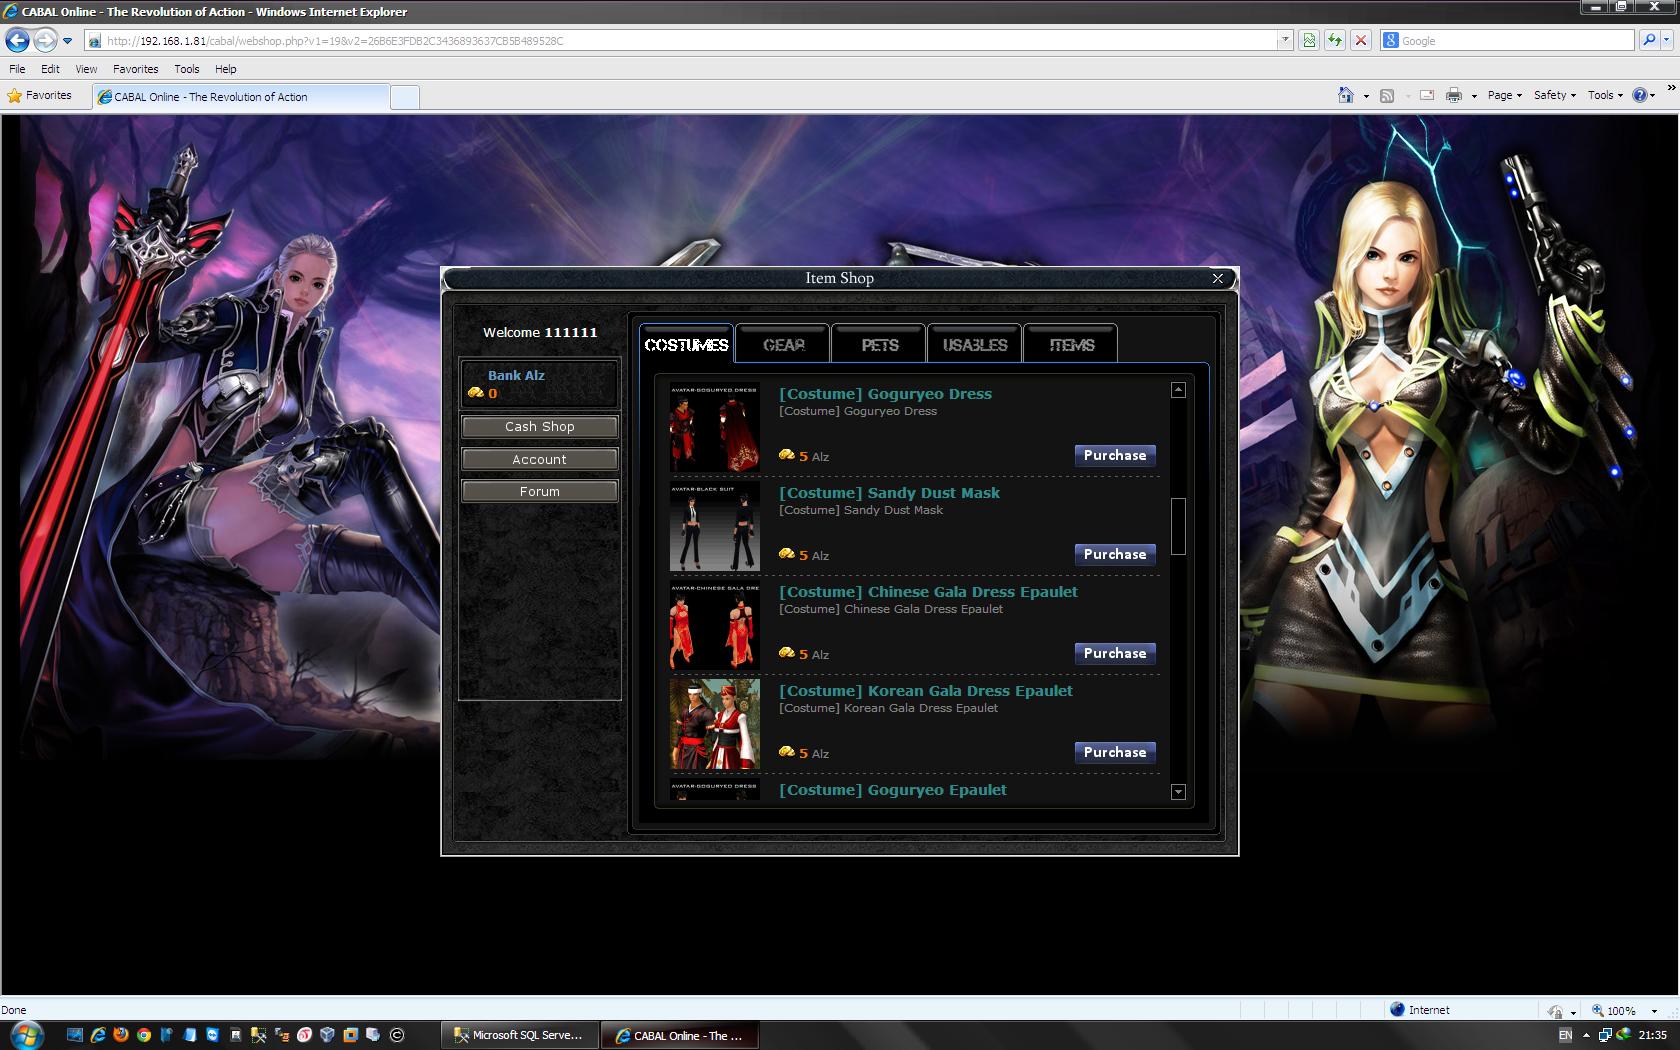Viewport: 1680px width, 1050px height.
Task: Click the item list scrollbar thumb
Action: click(x=1178, y=526)
